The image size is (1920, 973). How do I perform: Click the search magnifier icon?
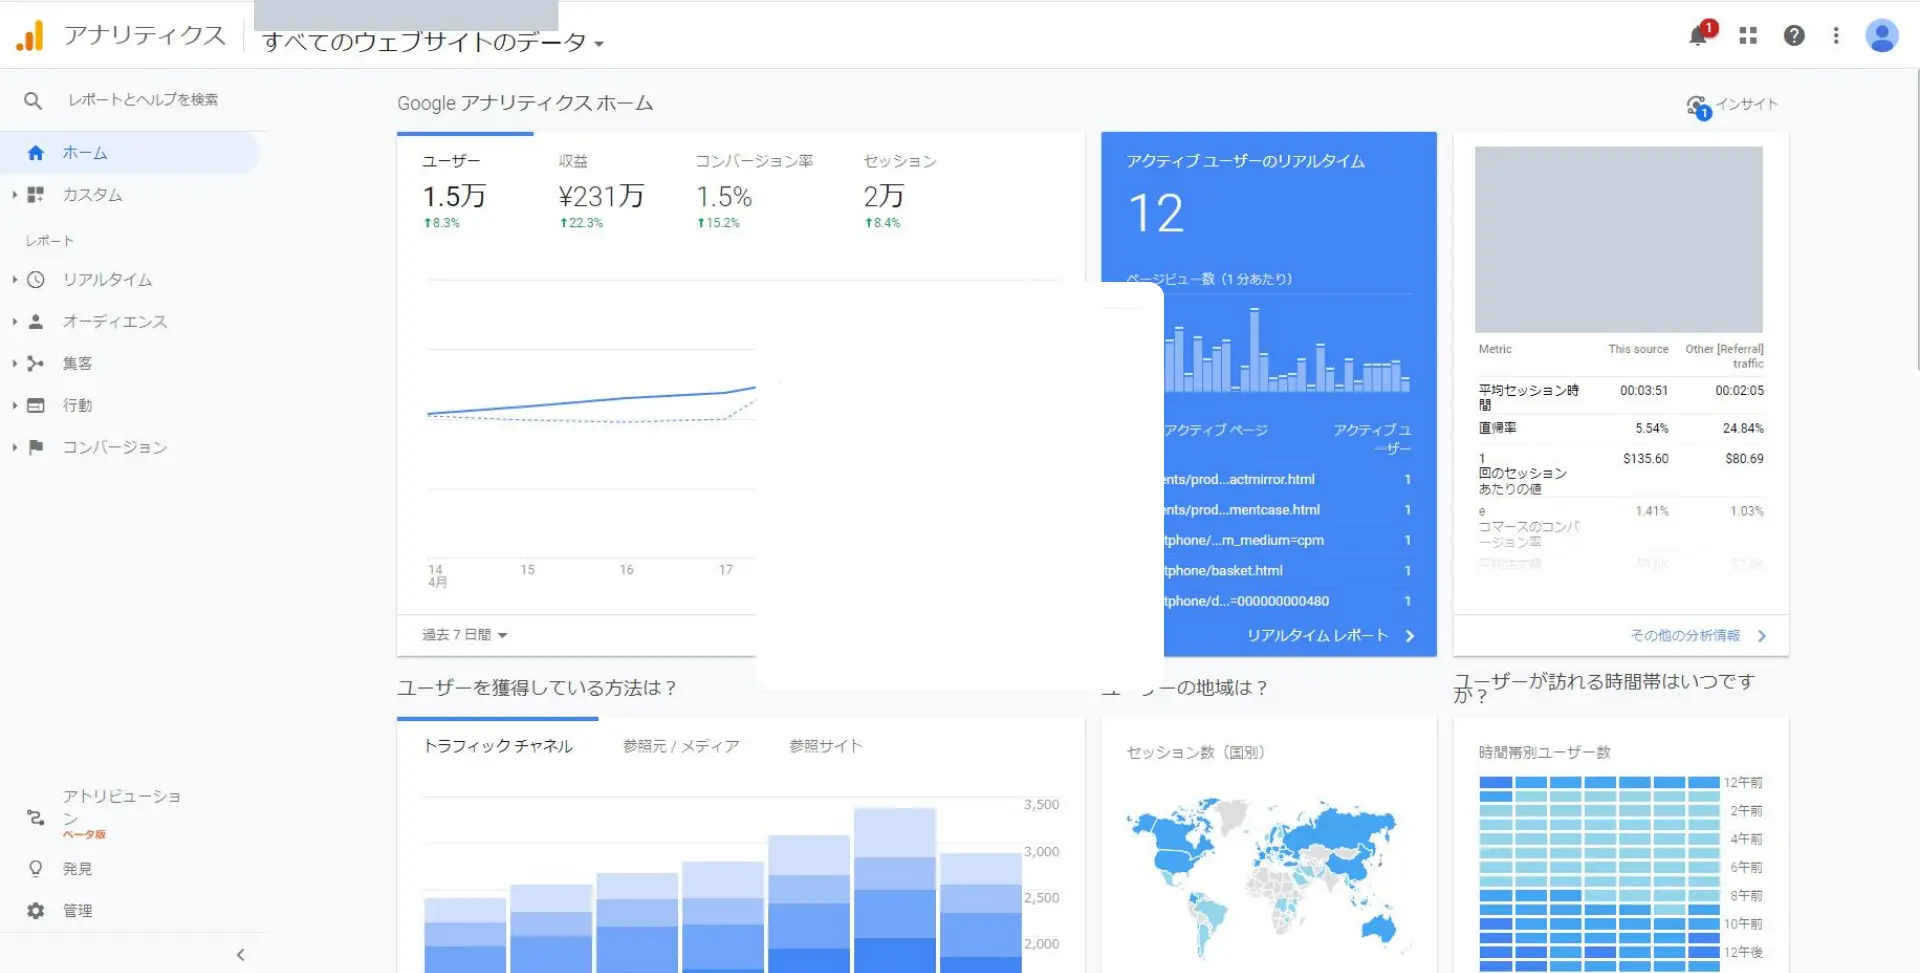(x=33, y=100)
